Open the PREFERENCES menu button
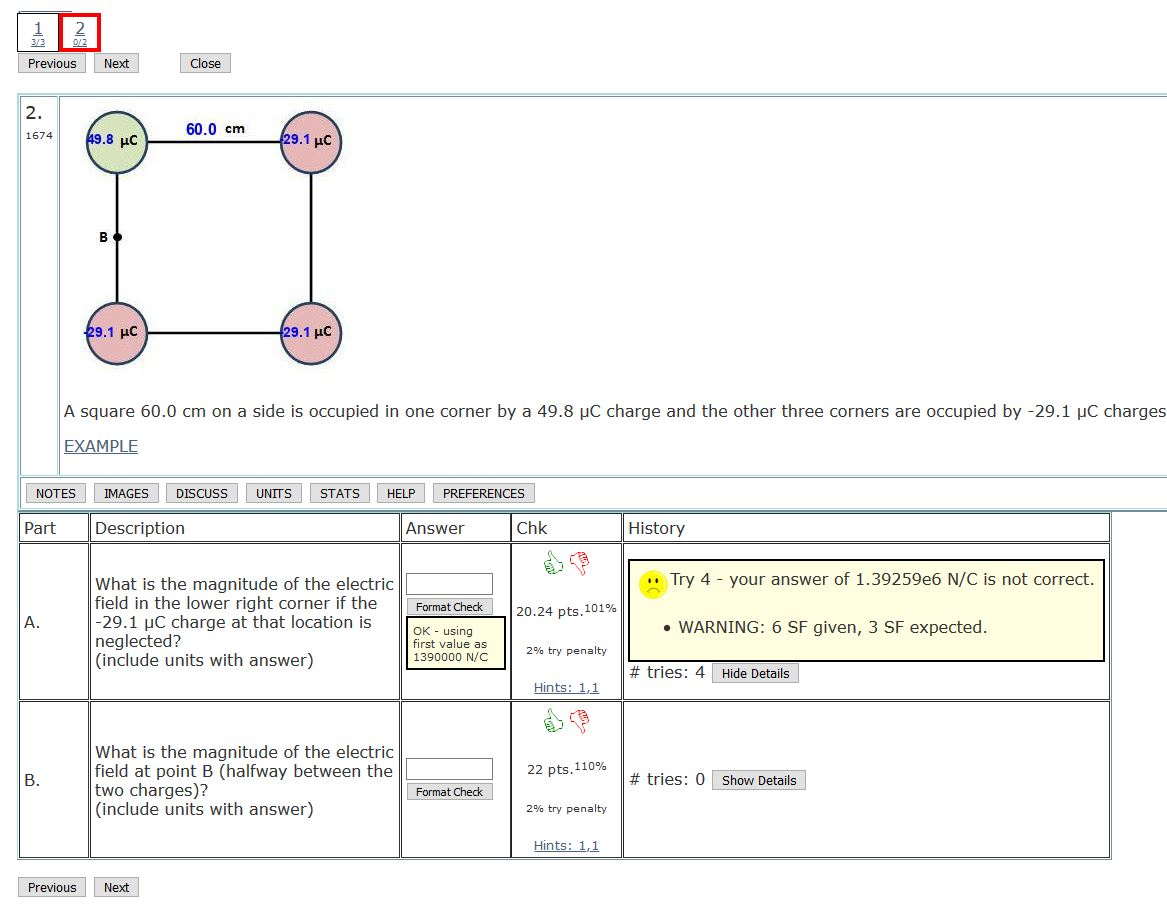This screenshot has width=1167, height=917. (484, 493)
